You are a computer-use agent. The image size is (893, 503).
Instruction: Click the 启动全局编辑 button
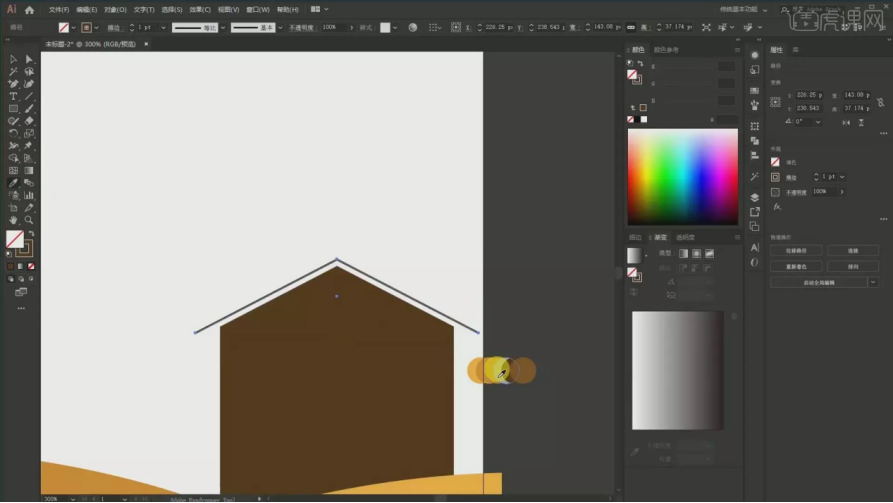pos(819,283)
